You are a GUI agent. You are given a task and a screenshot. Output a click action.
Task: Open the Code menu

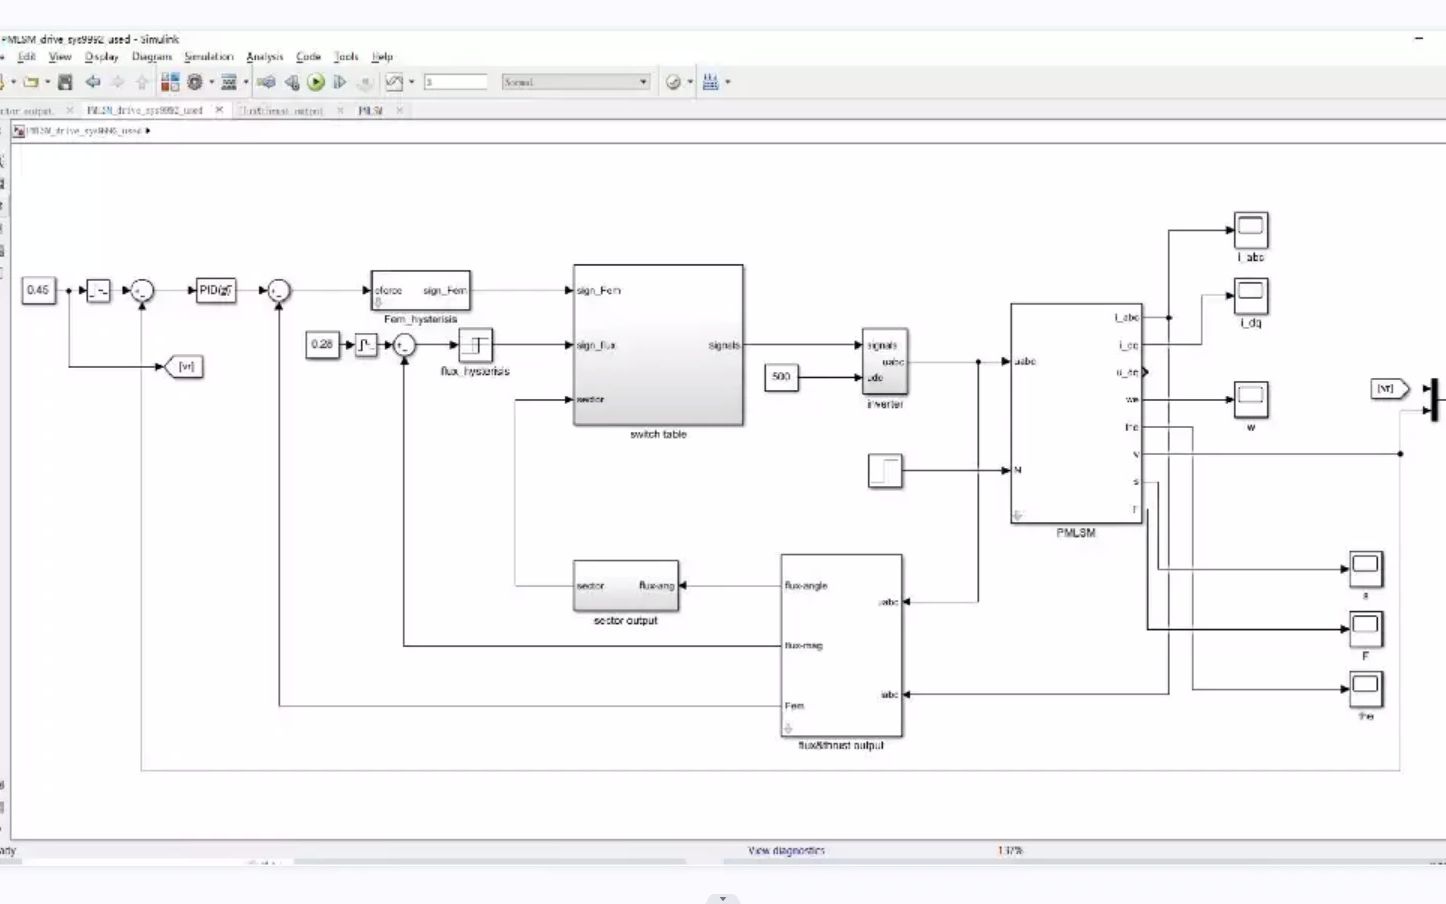308,57
